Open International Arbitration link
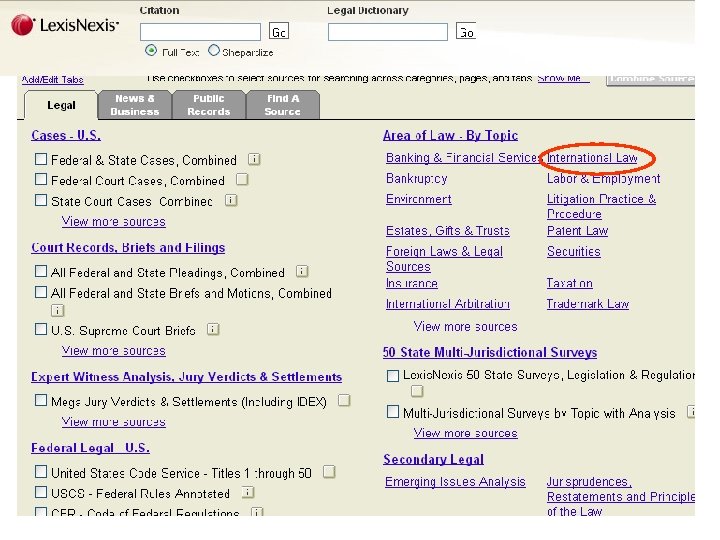The width and height of the screenshot is (720, 540). (x=448, y=304)
